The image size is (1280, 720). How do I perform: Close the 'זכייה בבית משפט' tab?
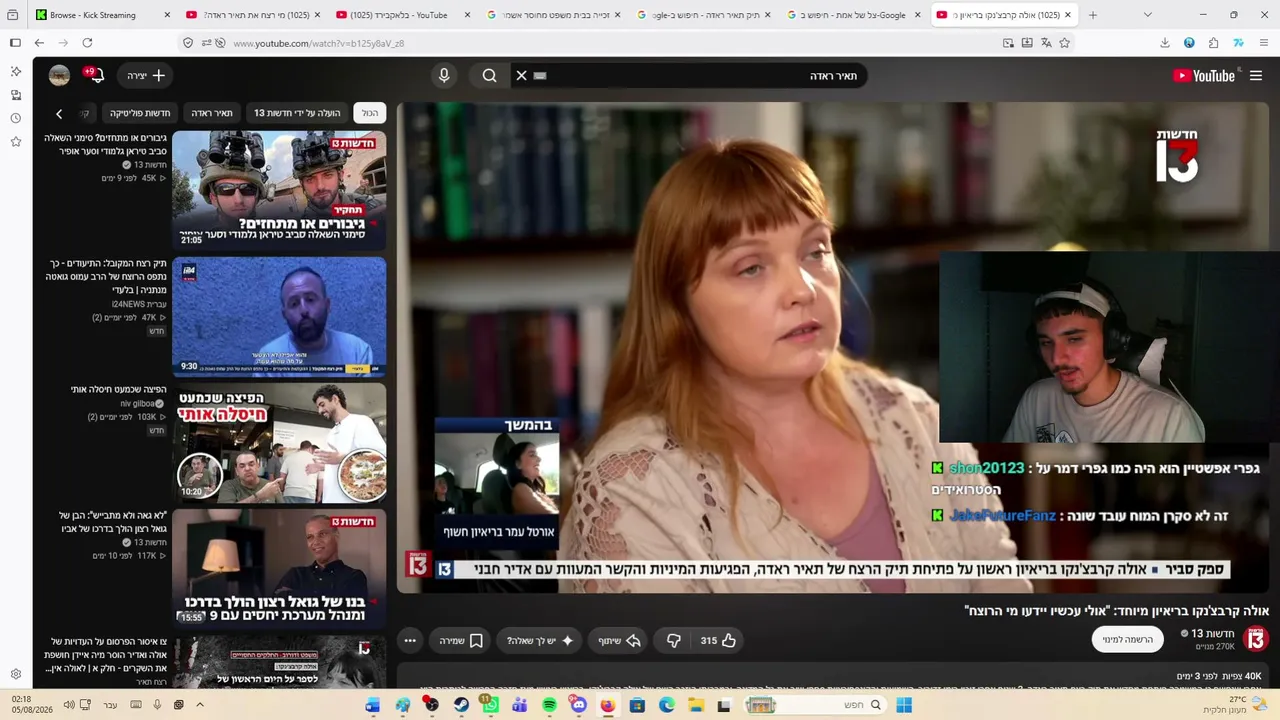tap(617, 15)
